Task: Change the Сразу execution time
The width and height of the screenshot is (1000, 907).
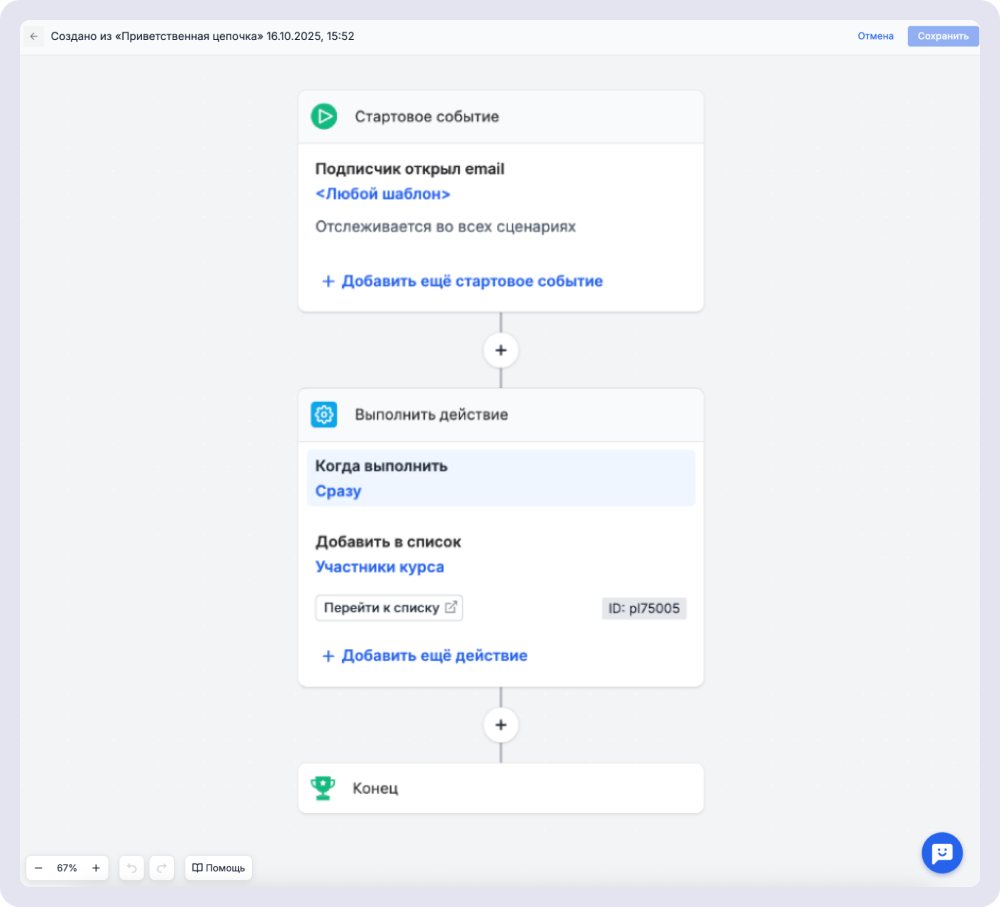Action: tap(338, 491)
